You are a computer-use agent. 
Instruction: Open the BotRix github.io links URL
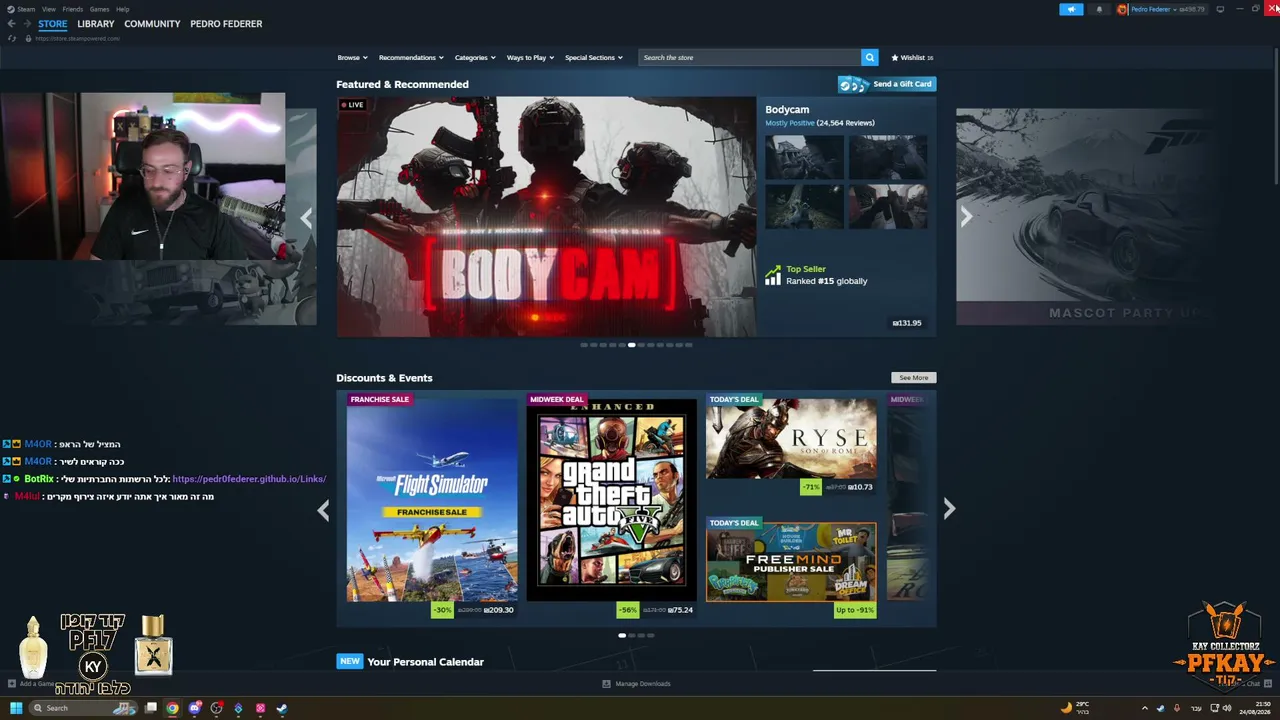[249, 479]
